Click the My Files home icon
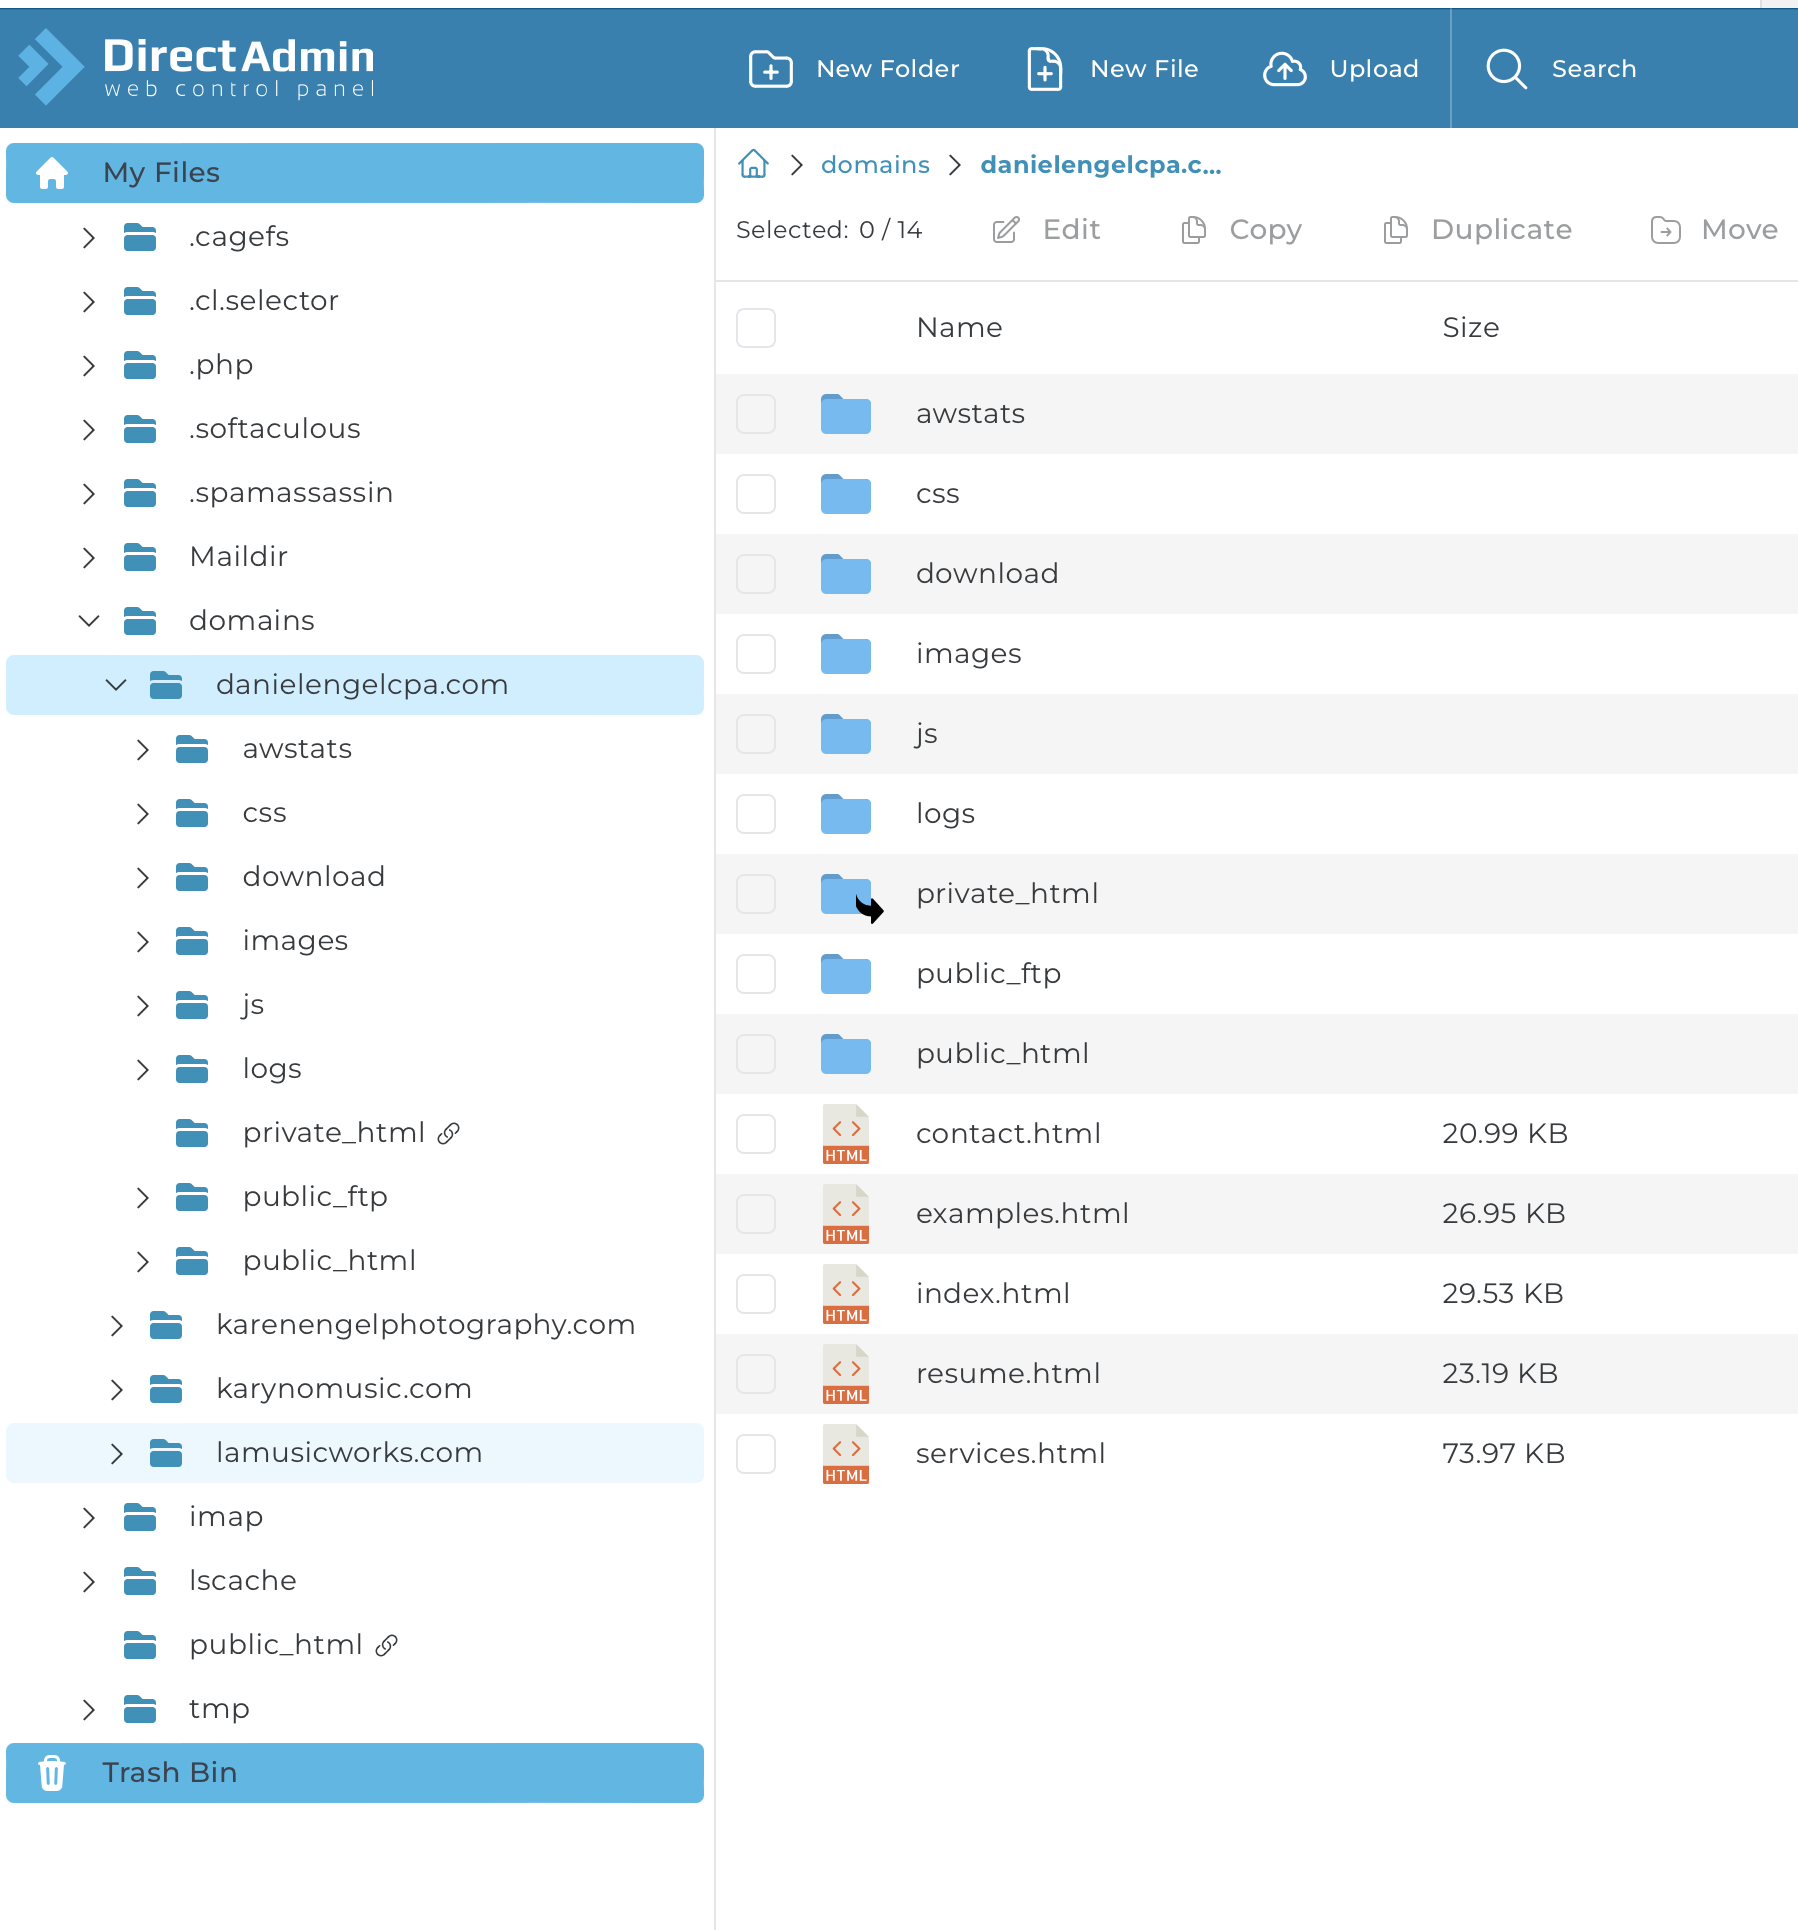Viewport: 1798px width, 1930px height. click(x=52, y=173)
